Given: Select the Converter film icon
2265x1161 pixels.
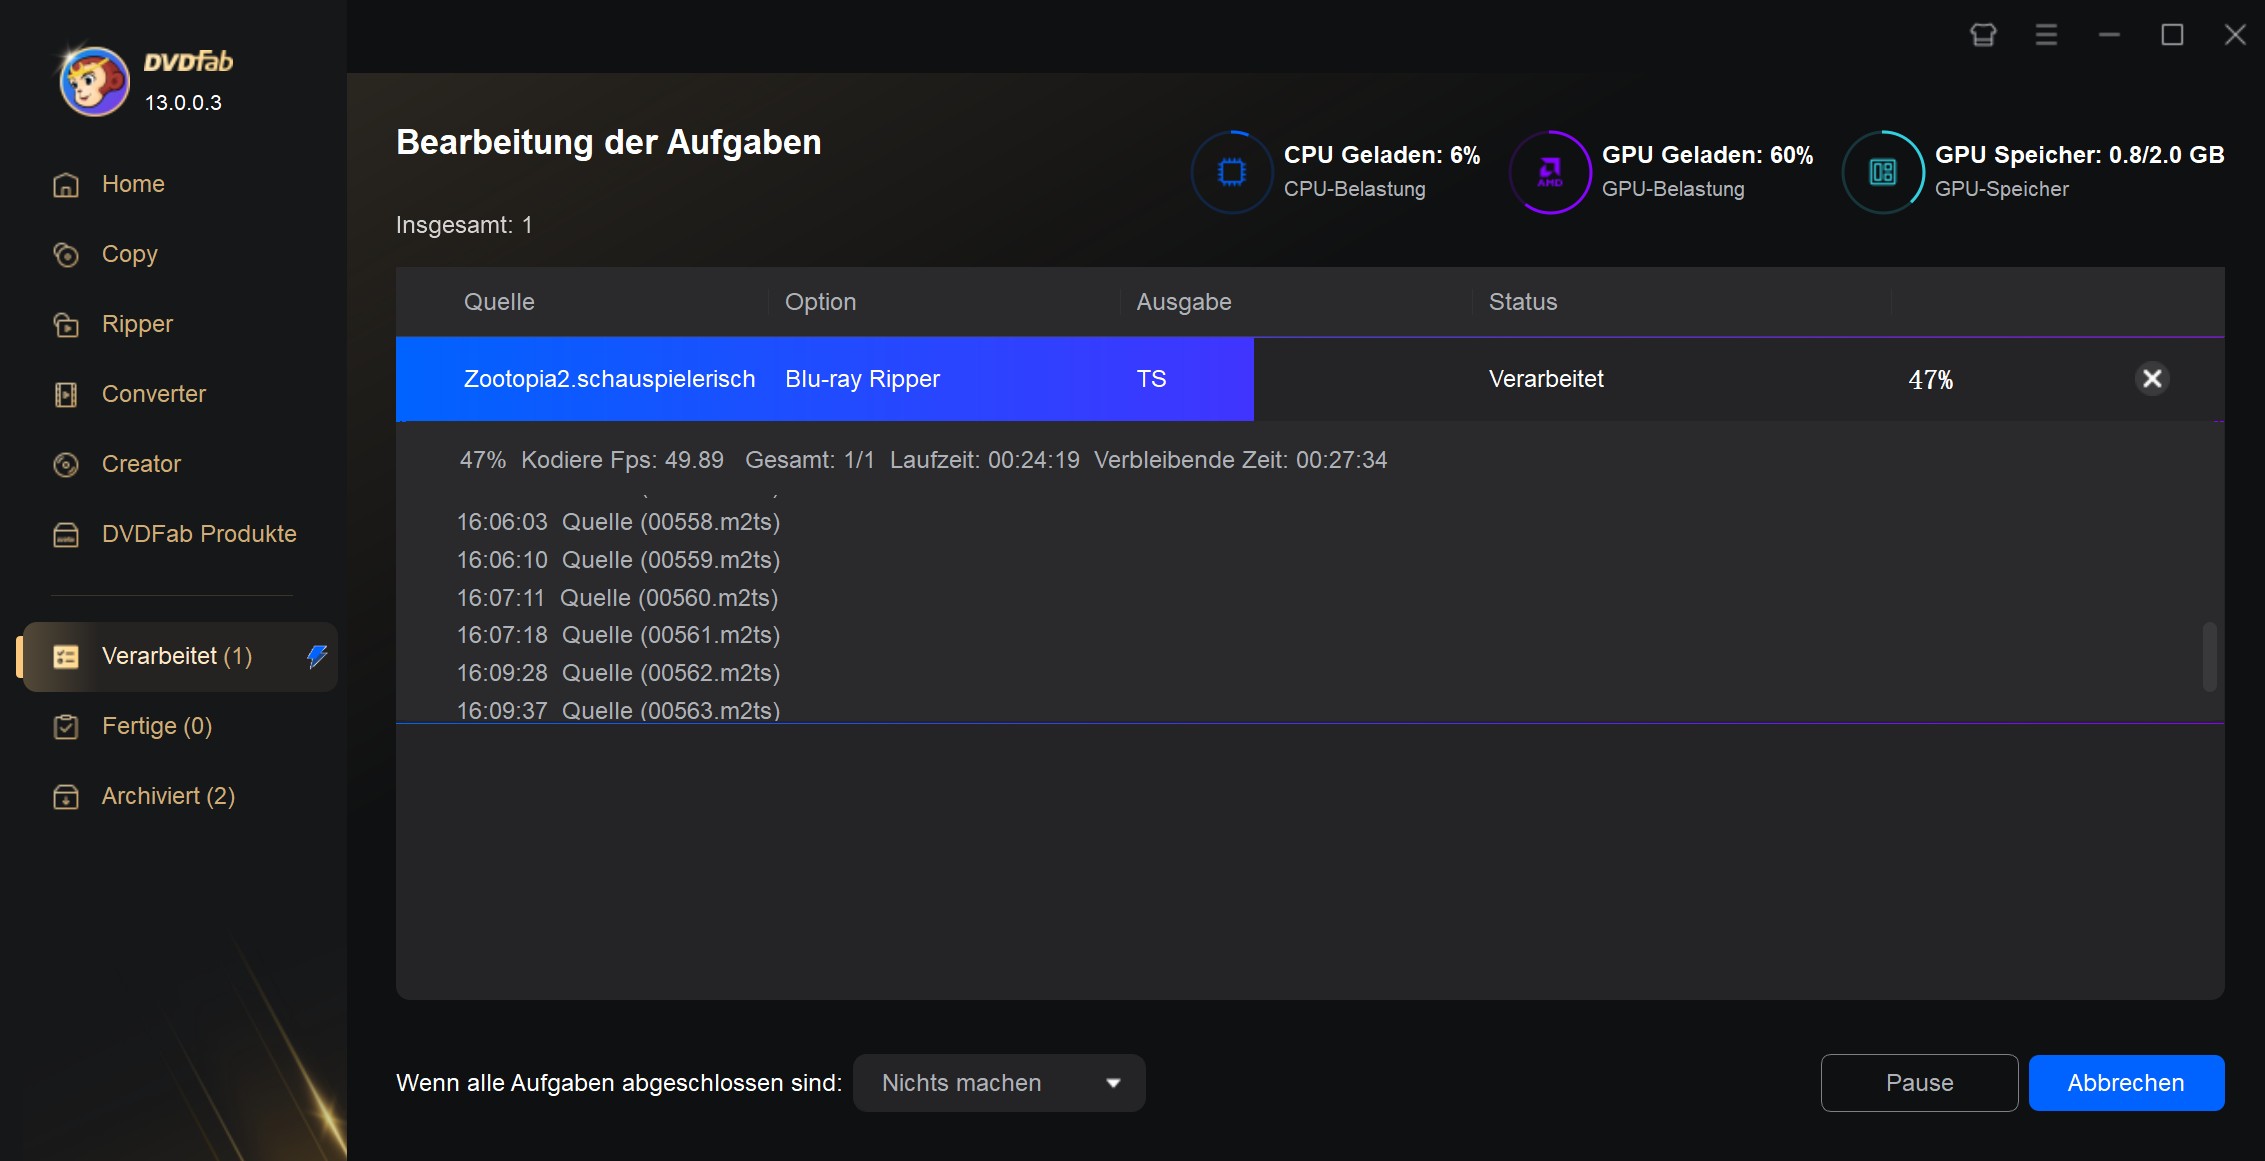Looking at the screenshot, I should tap(66, 394).
